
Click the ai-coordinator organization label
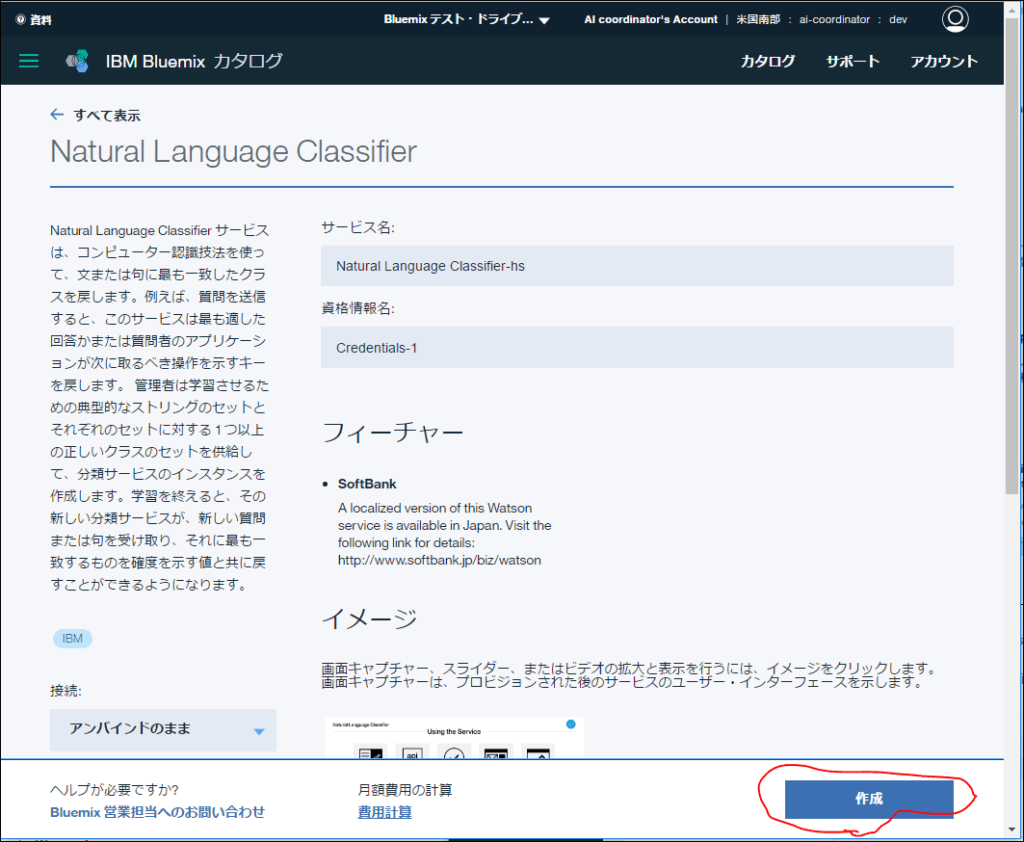834,20
